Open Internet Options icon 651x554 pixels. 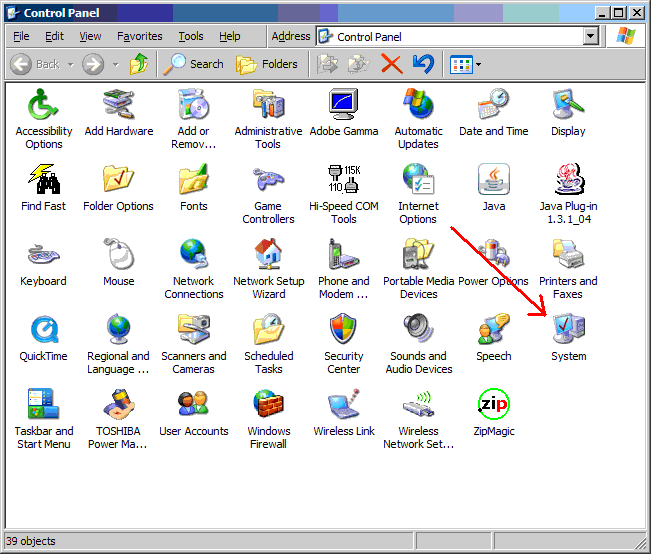pos(418,179)
